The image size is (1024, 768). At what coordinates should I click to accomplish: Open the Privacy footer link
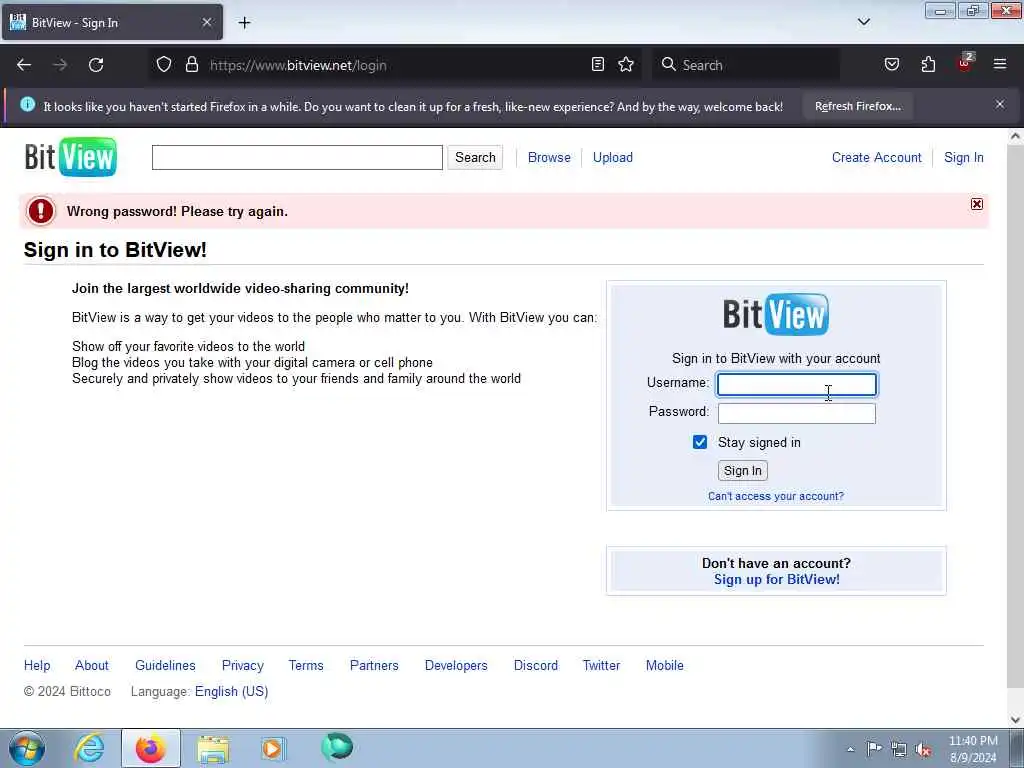(242, 665)
